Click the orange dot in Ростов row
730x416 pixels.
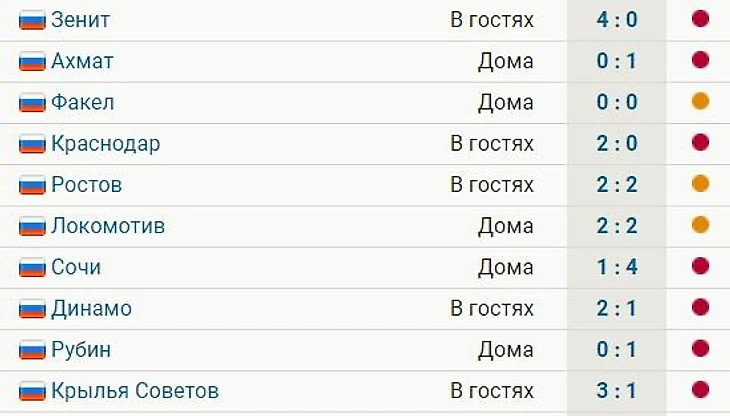(x=700, y=184)
